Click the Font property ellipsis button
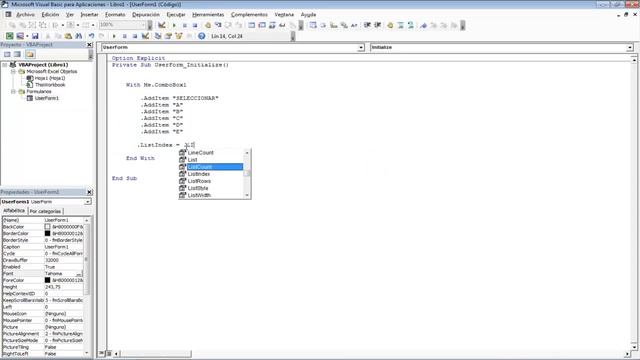640x360 pixels. tap(79, 273)
